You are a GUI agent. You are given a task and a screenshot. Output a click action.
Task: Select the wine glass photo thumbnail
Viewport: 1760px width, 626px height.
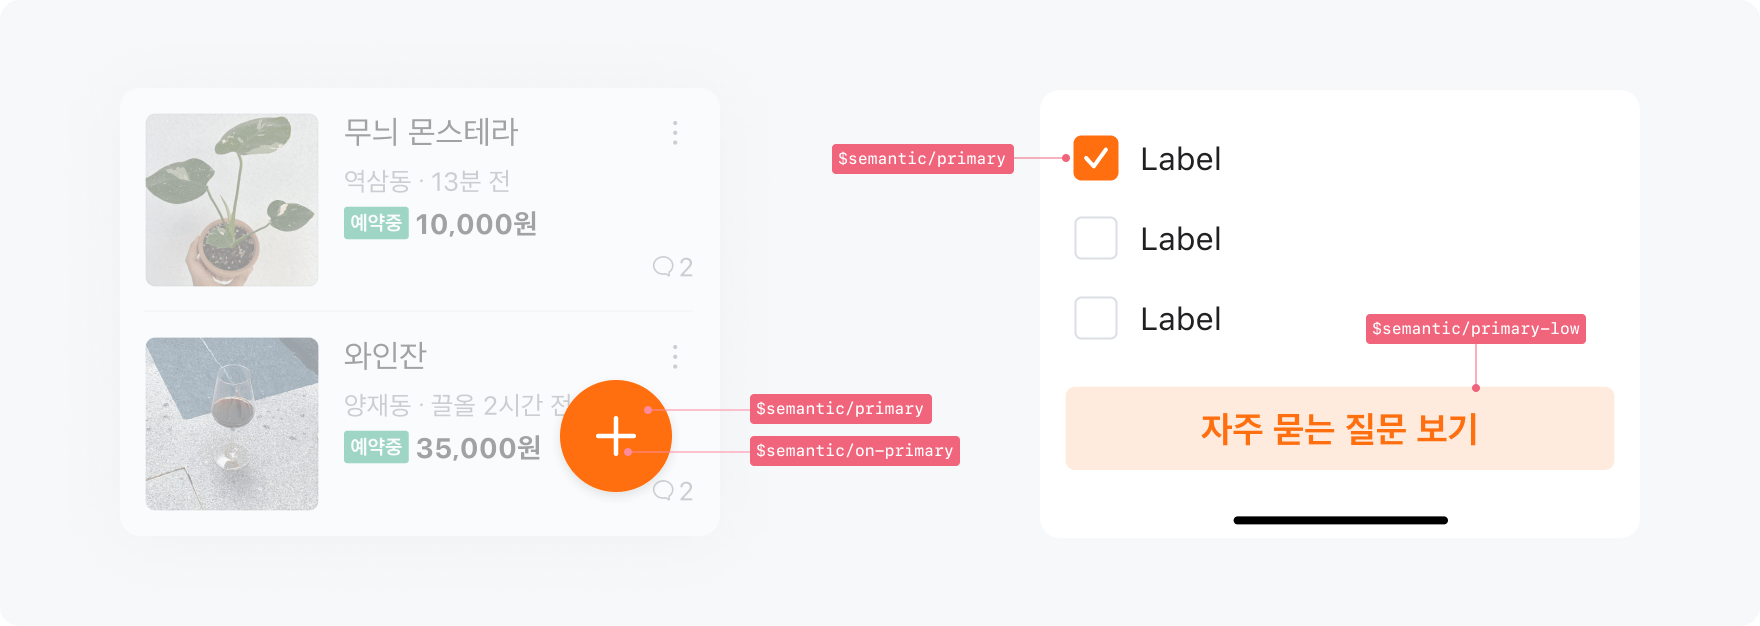[232, 424]
